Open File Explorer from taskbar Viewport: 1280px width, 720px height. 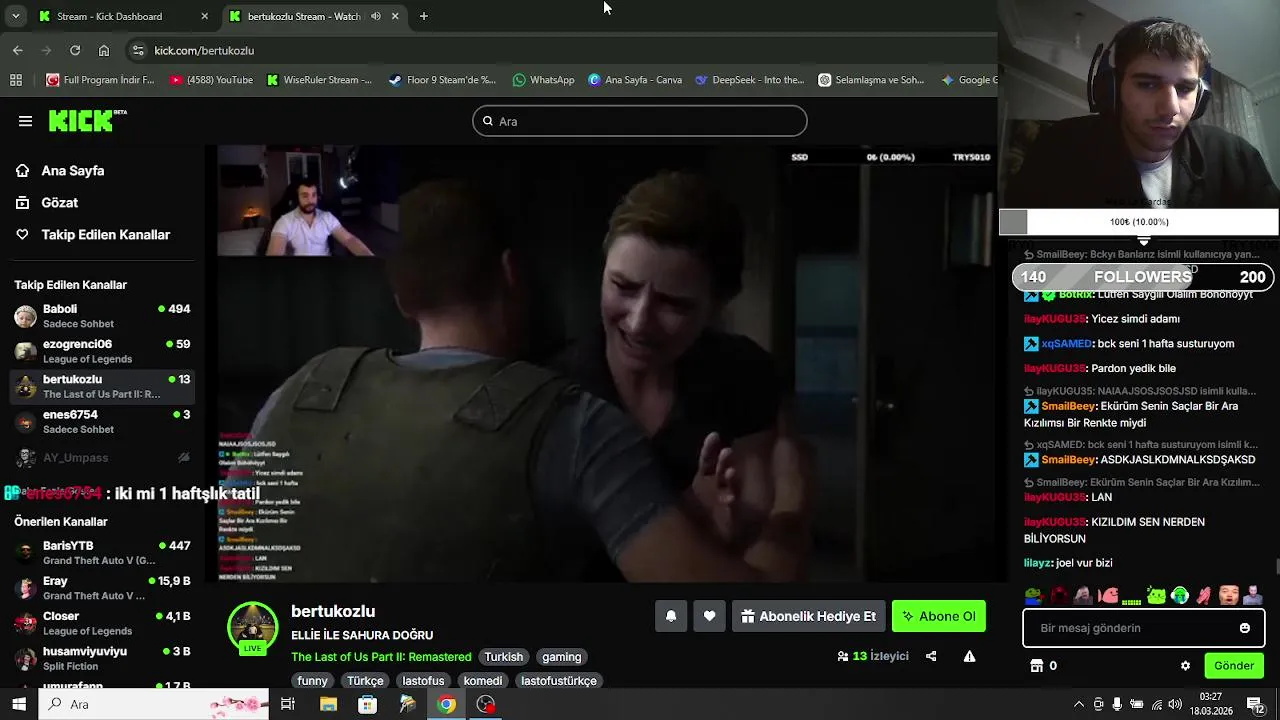[328, 704]
